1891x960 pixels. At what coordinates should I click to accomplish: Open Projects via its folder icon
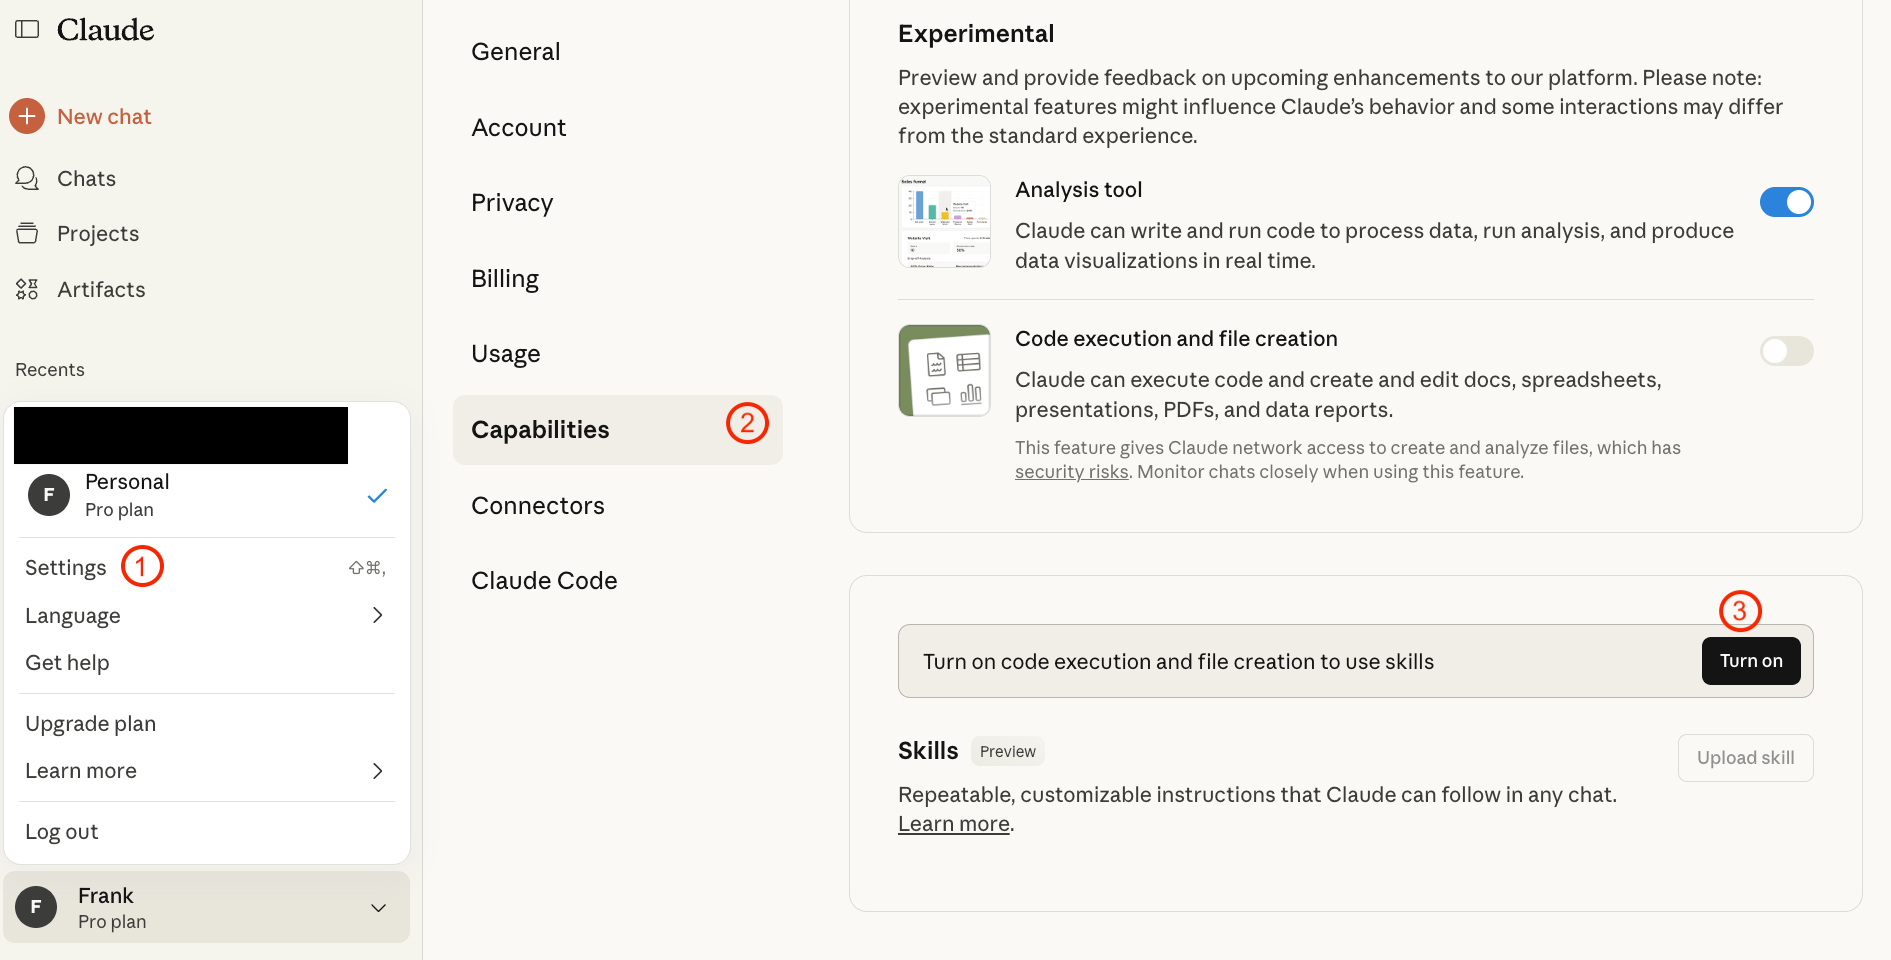[x=27, y=233]
